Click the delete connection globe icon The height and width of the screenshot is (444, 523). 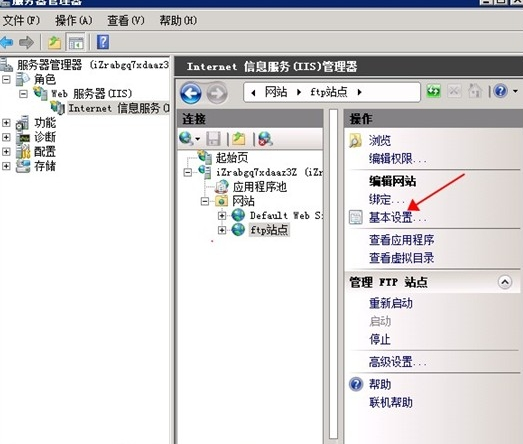pos(266,139)
